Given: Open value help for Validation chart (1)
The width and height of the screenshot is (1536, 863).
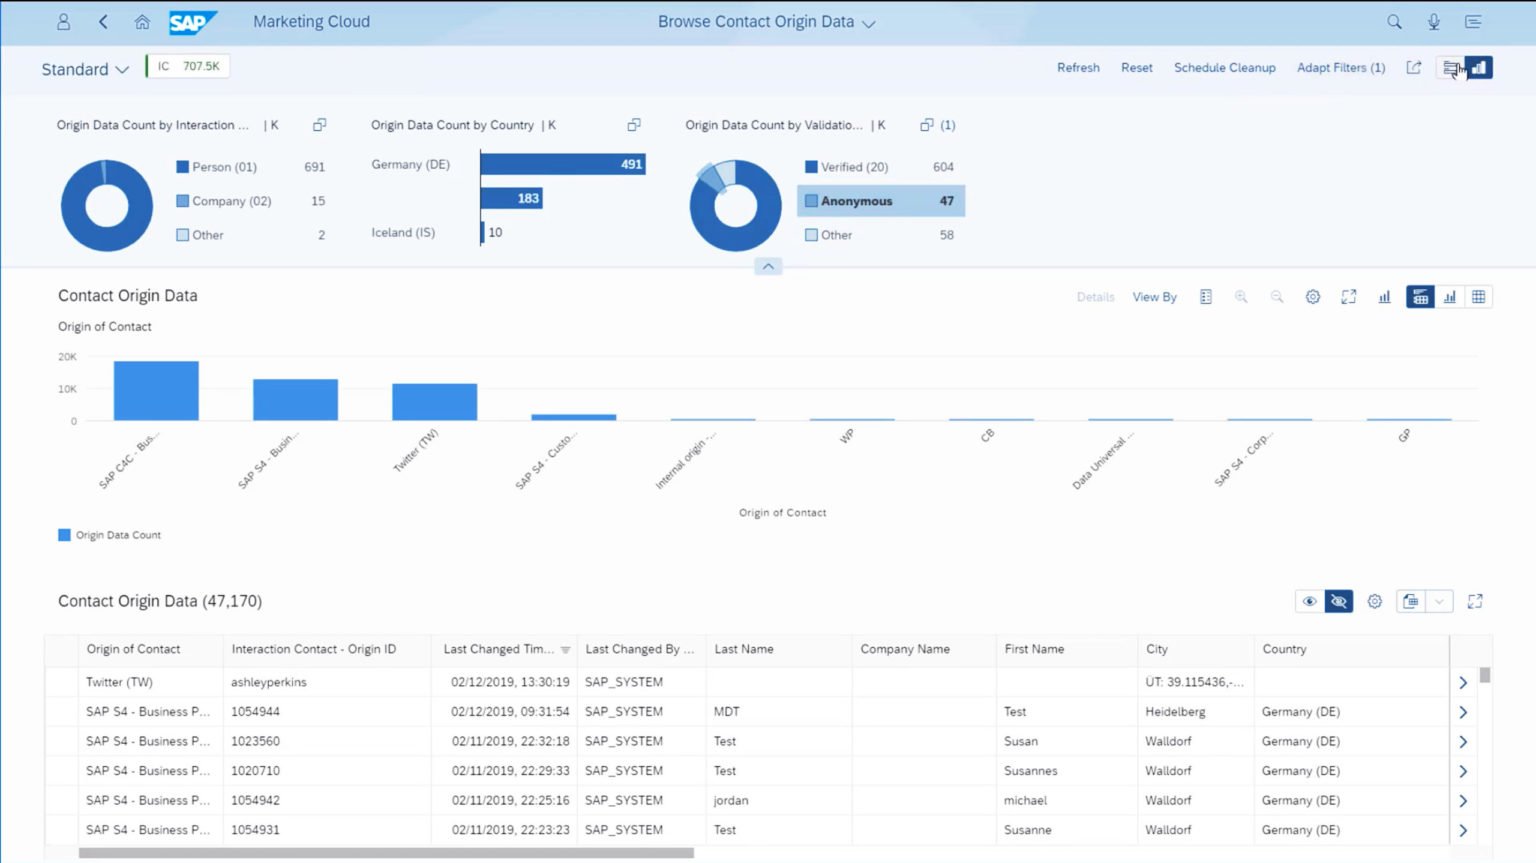Looking at the screenshot, I should point(937,125).
